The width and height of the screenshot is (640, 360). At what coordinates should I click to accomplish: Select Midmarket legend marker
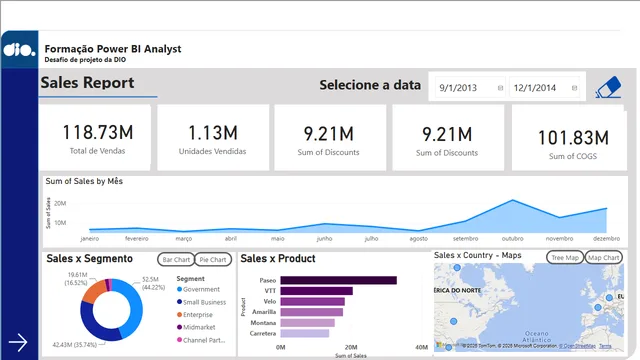pyautogui.click(x=179, y=327)
